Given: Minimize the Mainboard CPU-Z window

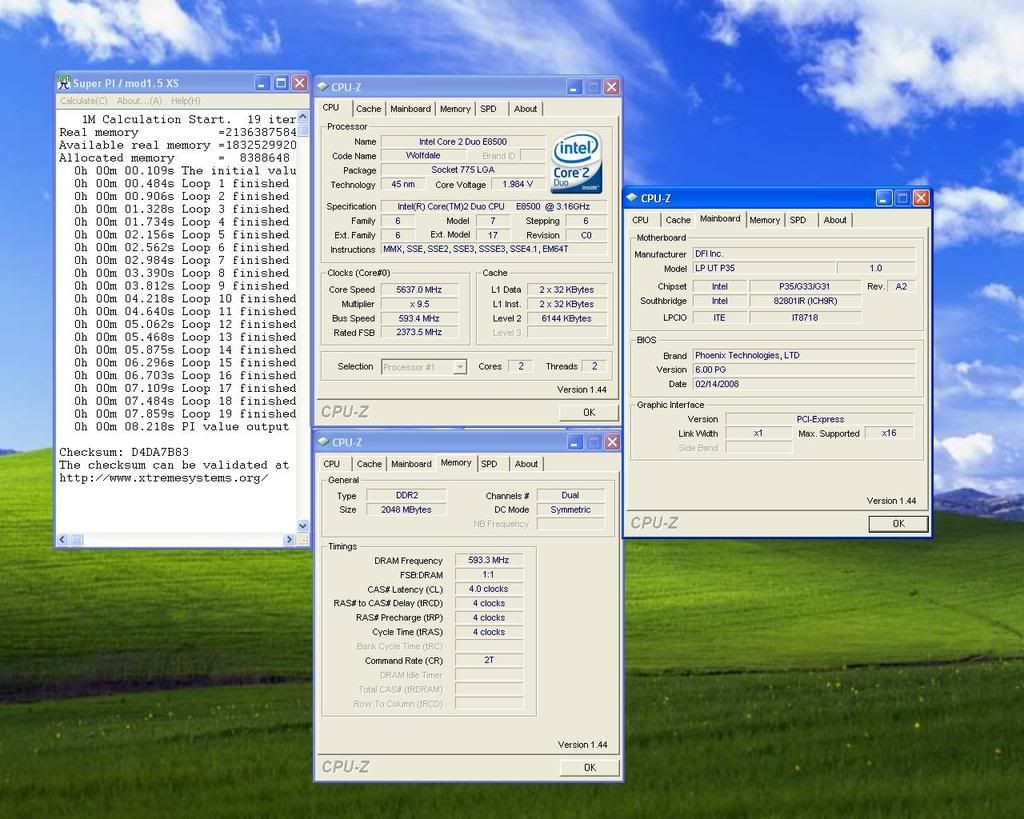Looking at the screenshot, I should [884, 198].
